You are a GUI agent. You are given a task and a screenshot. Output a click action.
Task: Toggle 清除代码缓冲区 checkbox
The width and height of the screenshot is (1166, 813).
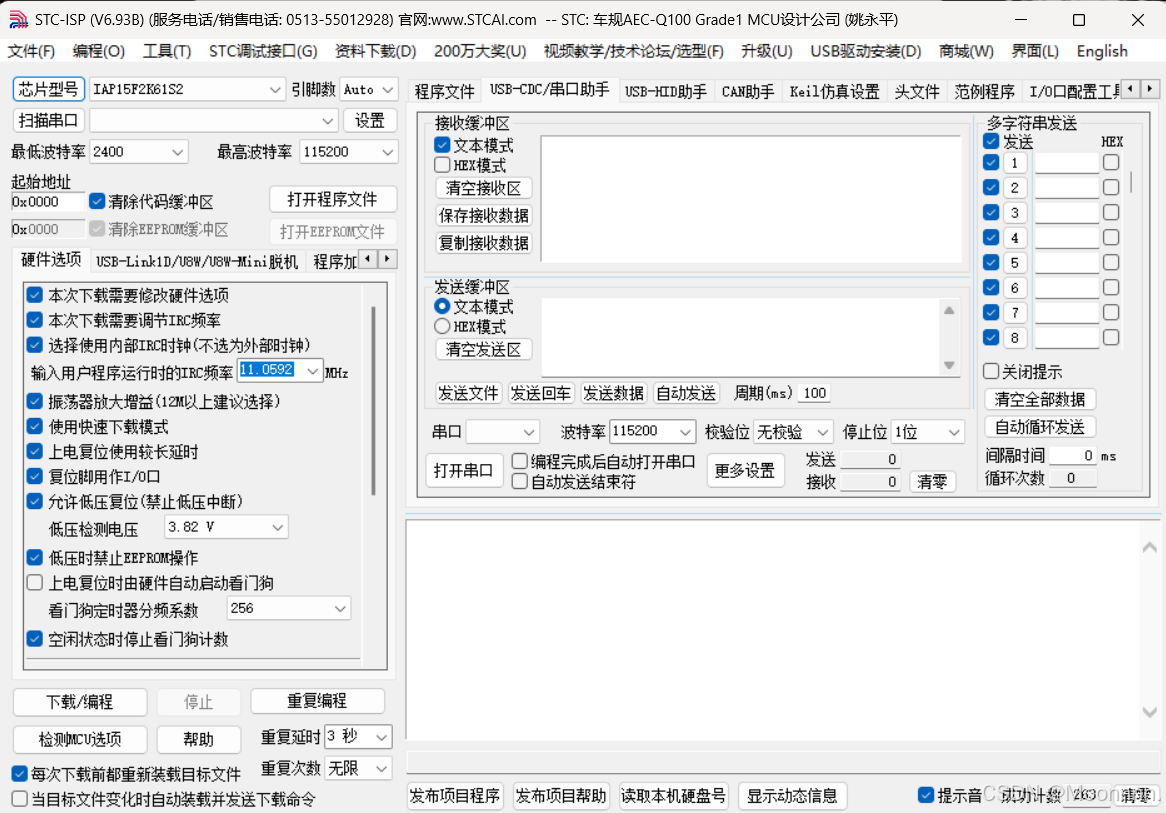tap(97, 201)
